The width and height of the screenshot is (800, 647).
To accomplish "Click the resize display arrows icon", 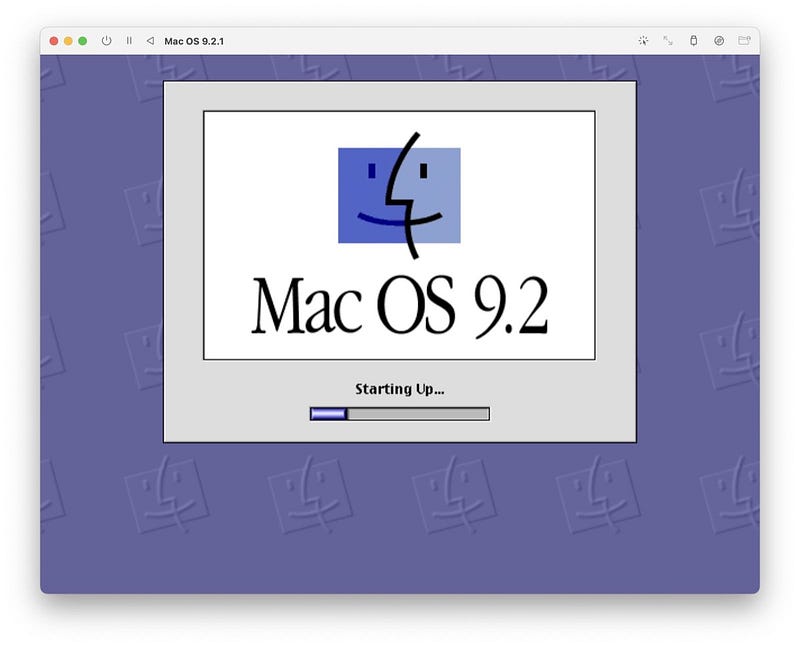I will click(668, 41).
